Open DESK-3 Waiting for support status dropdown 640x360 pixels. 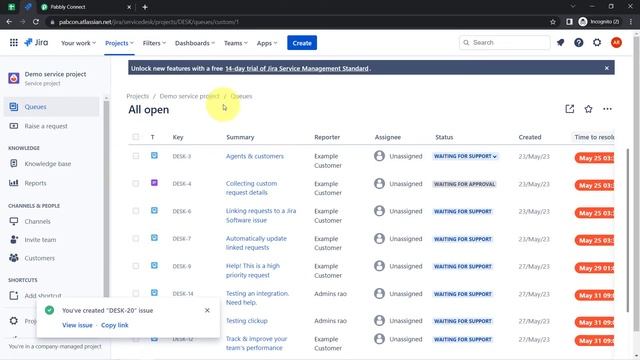[x=465, y=156]
